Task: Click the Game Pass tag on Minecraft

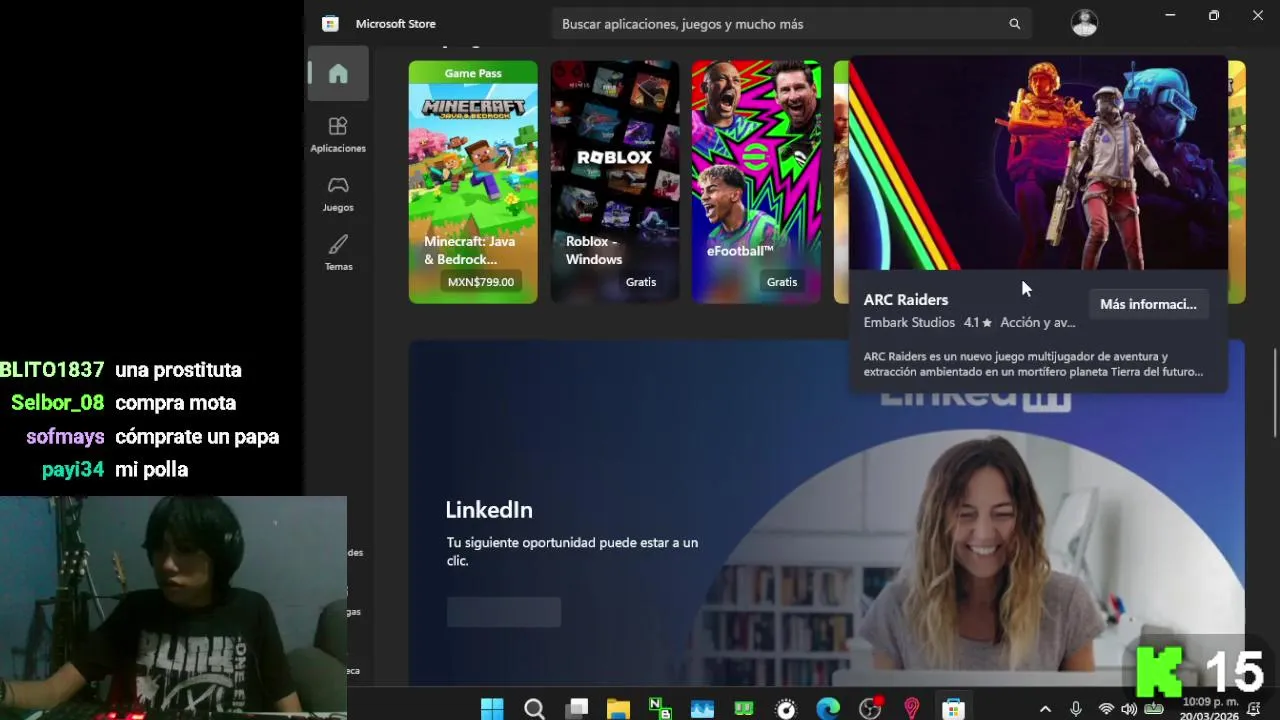Action: click(473, 73)
